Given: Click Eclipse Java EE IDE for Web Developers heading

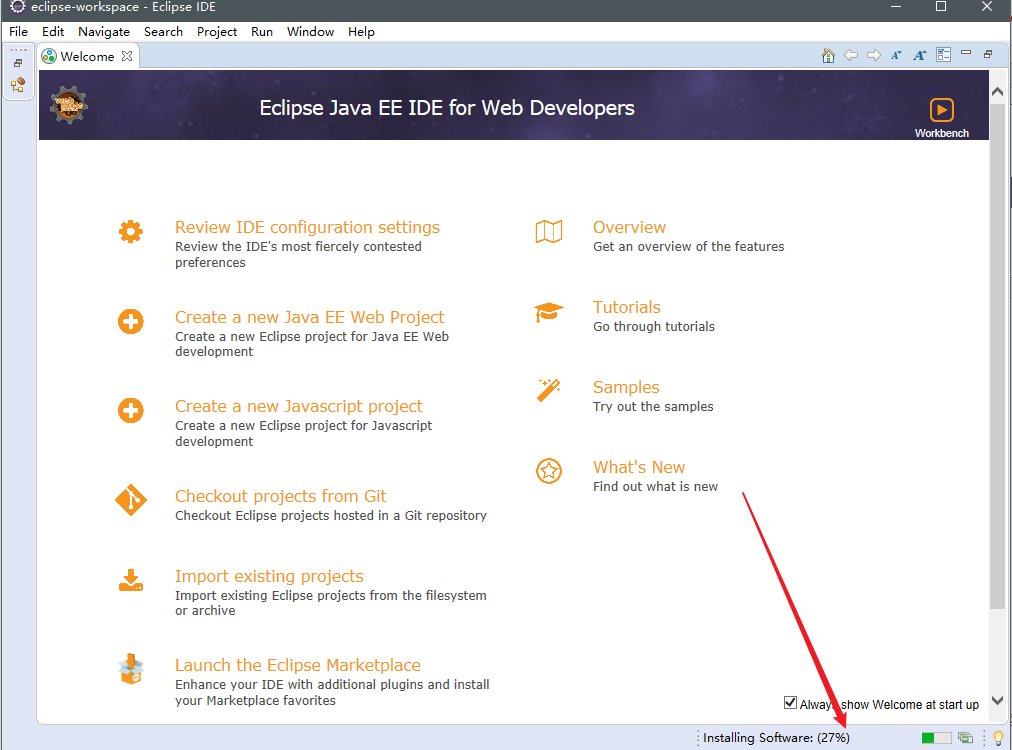Looking at the screenshot, I should point(447,108).
